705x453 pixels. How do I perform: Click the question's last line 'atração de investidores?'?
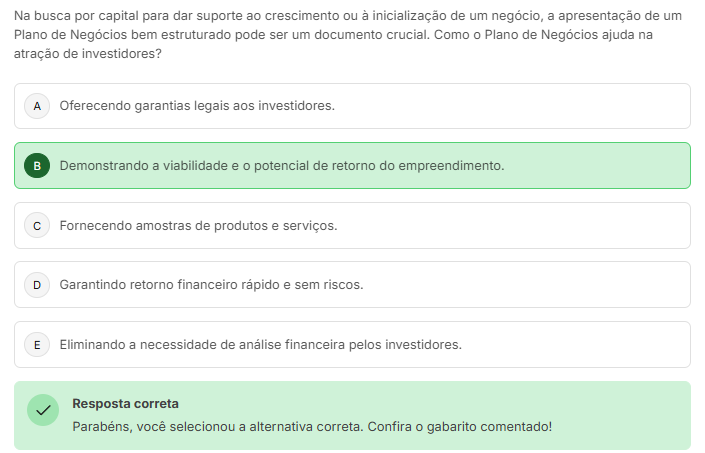pos(88,53)
